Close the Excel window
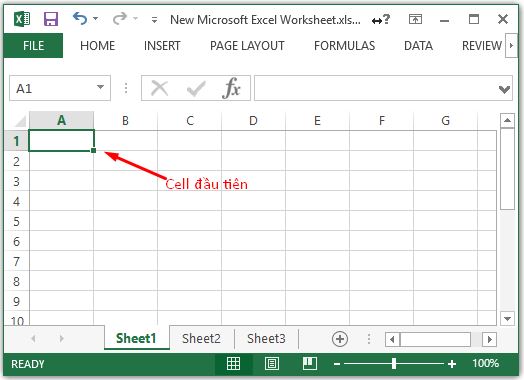 click(x=503, y=19)
